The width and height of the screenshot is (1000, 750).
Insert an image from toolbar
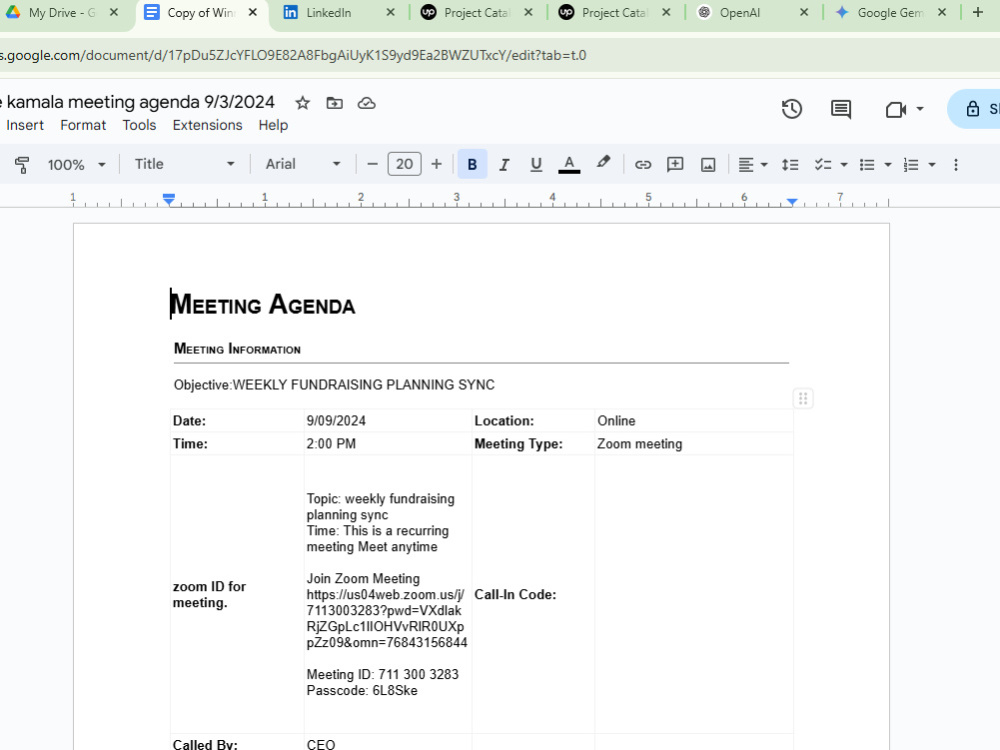click(708, 165)
